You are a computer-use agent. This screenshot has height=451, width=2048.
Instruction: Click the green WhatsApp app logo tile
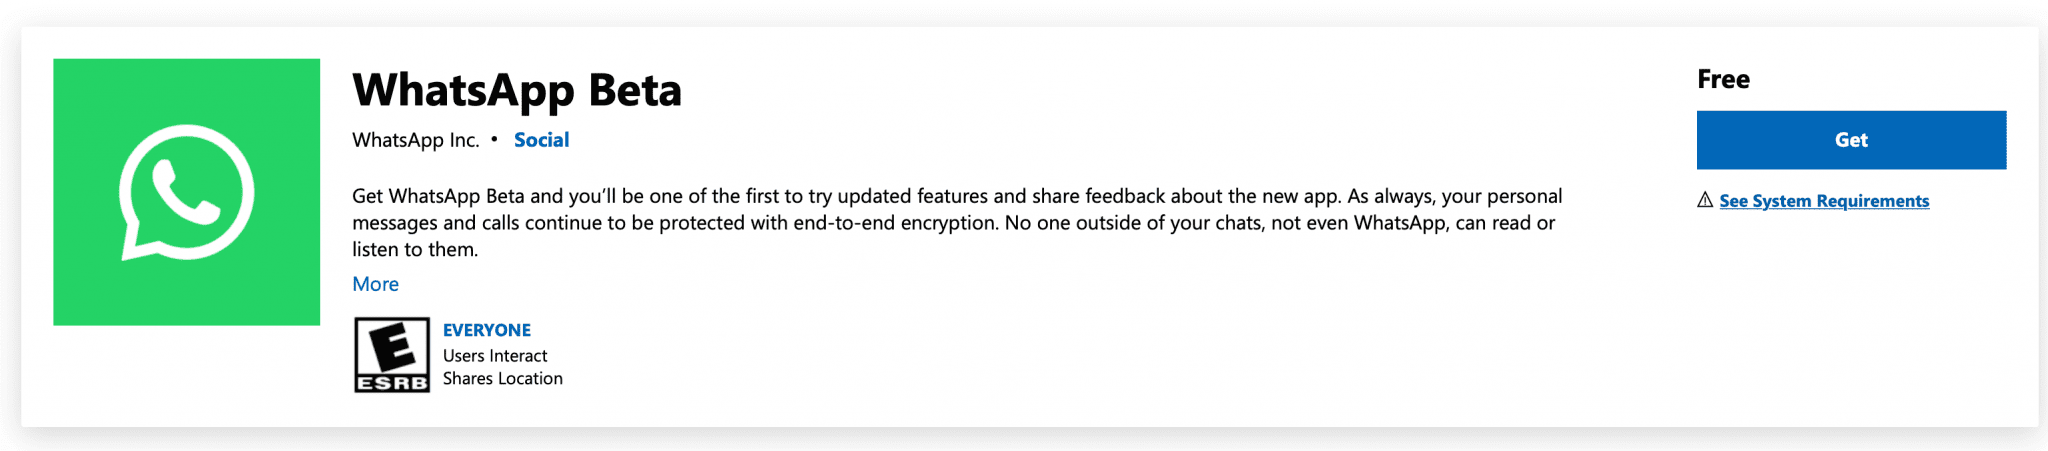186,192
